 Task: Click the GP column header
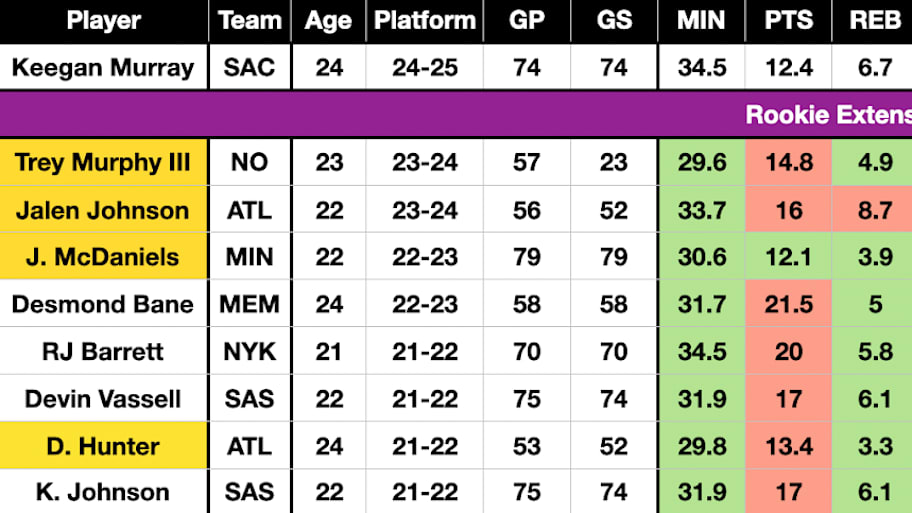click(527, 21)
